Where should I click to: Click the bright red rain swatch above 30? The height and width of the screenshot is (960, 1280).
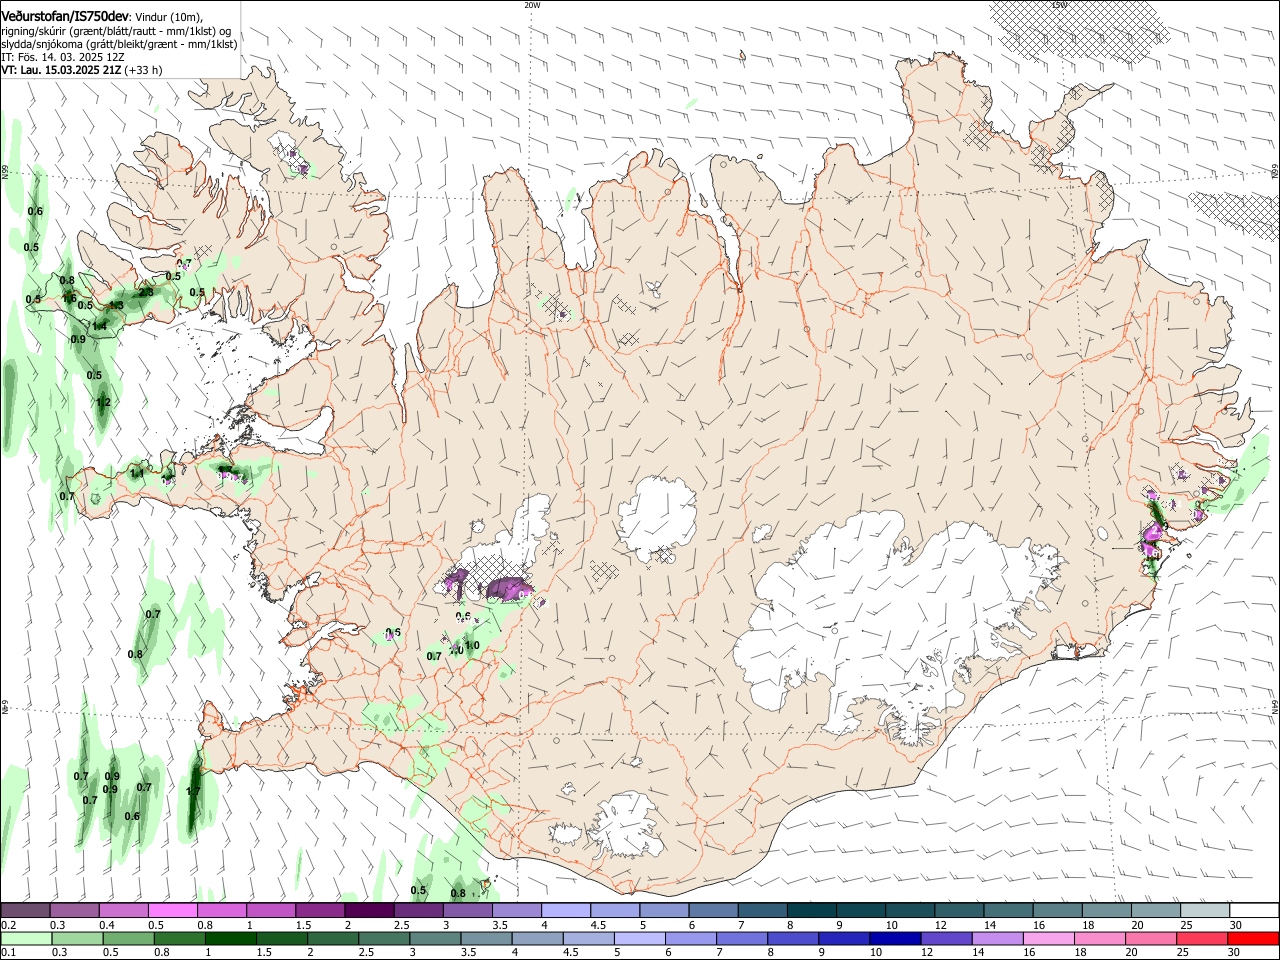point(1252,939)
